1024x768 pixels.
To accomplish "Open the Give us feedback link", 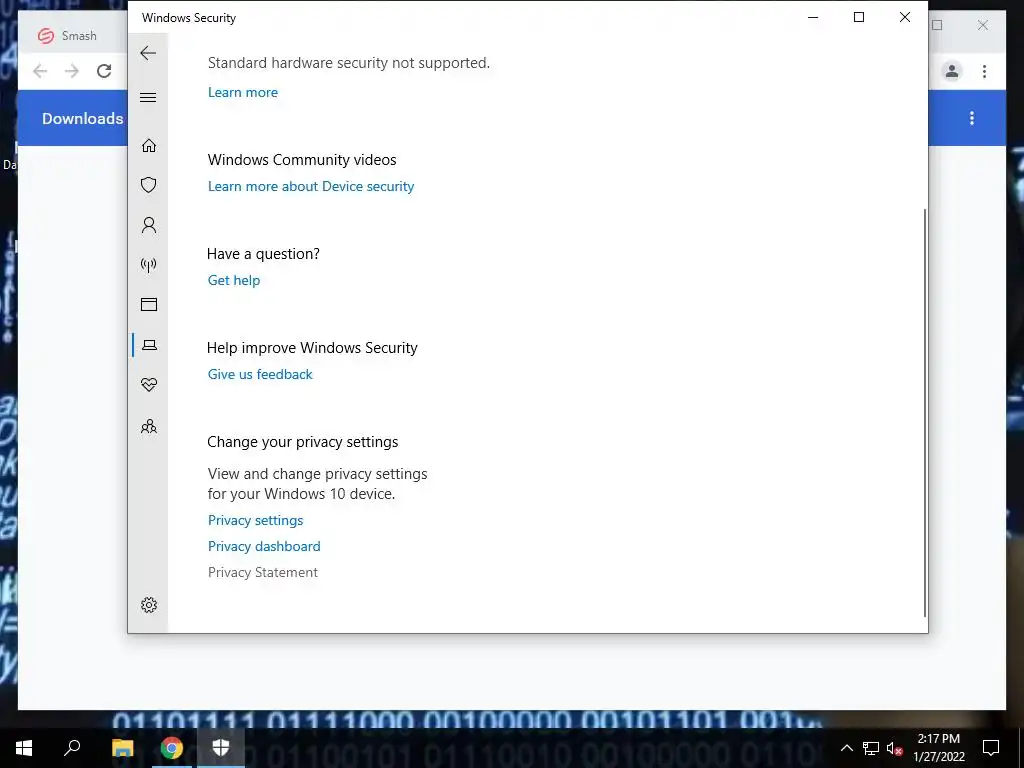I will pos(260,374).
